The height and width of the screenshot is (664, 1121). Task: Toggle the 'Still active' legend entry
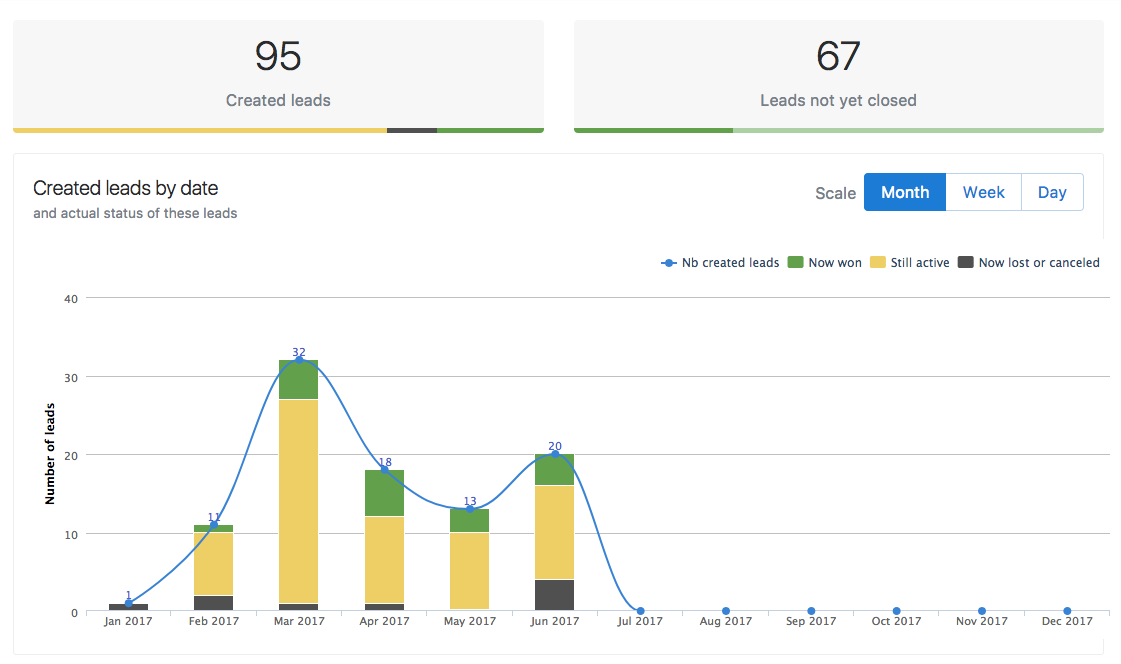909,263
